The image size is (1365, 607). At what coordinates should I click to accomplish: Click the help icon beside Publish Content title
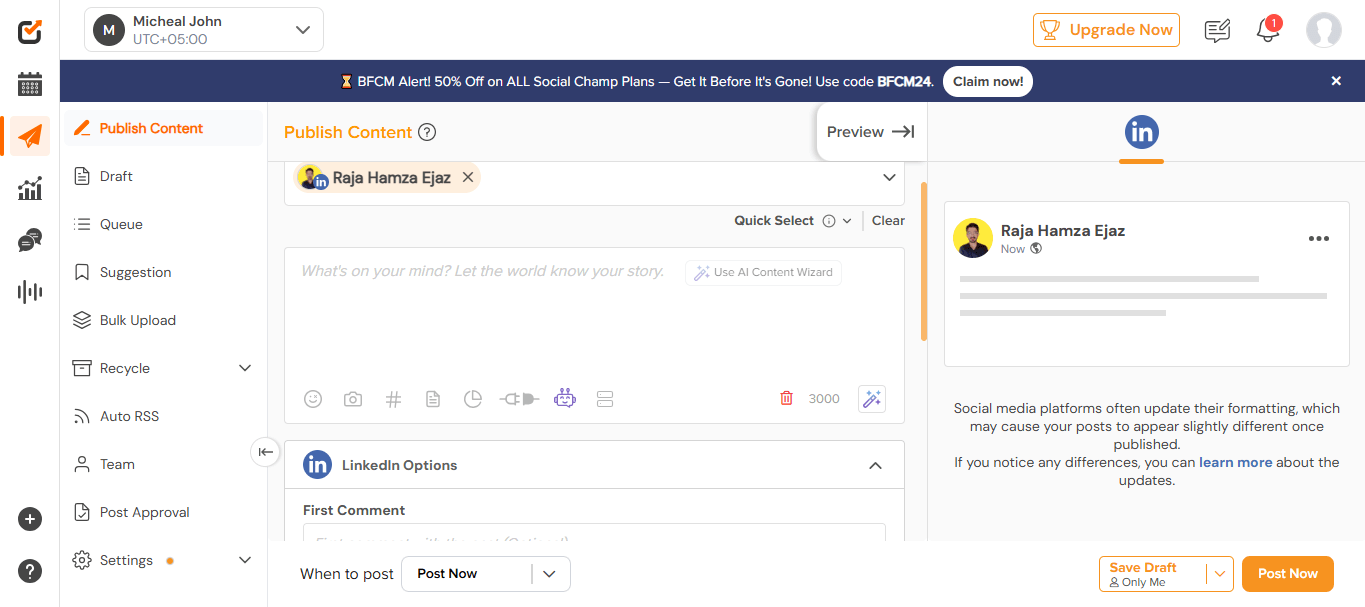click(427, 132)
